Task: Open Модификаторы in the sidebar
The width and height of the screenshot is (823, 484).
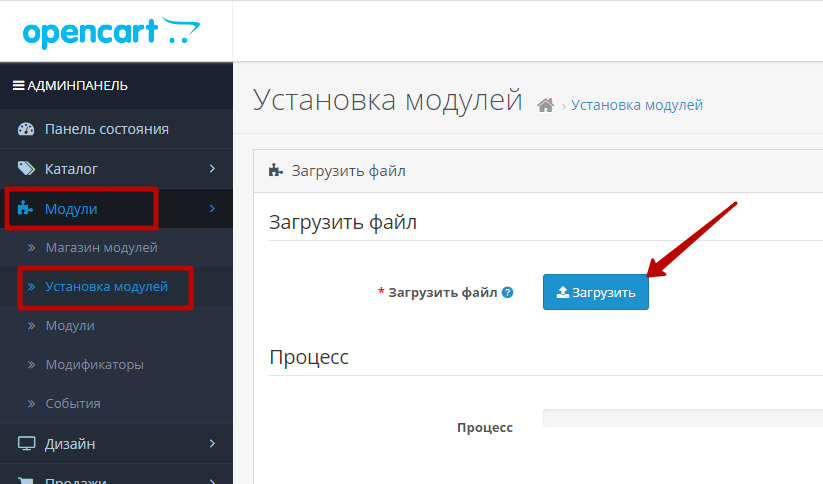Action: click(x=94, y=364)
